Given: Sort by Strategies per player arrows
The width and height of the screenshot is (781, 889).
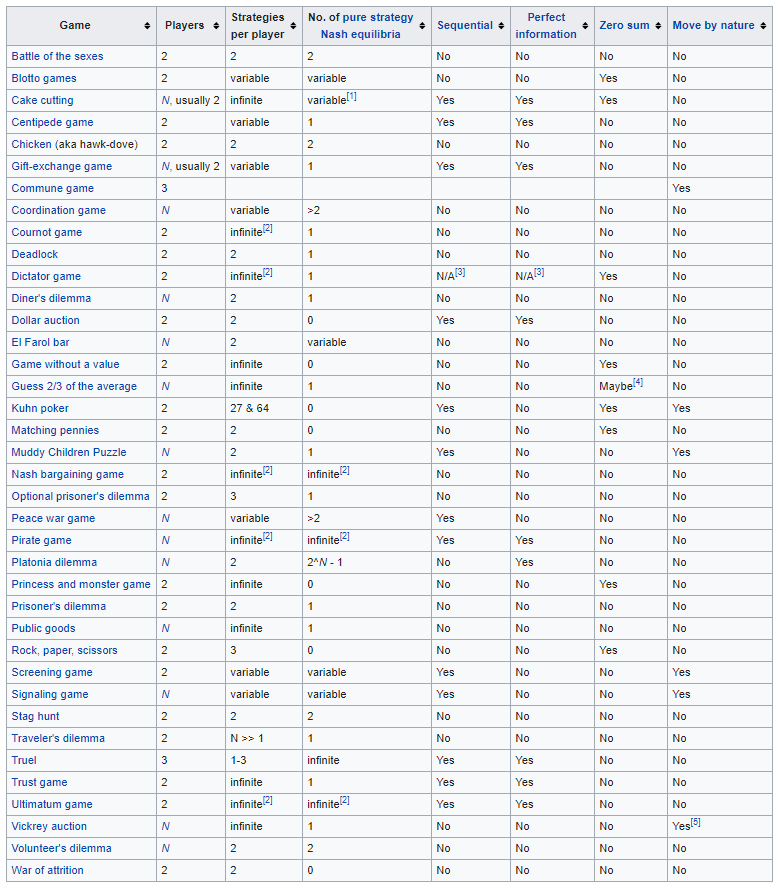Looking at the screenshot, I should click(293, 26).
